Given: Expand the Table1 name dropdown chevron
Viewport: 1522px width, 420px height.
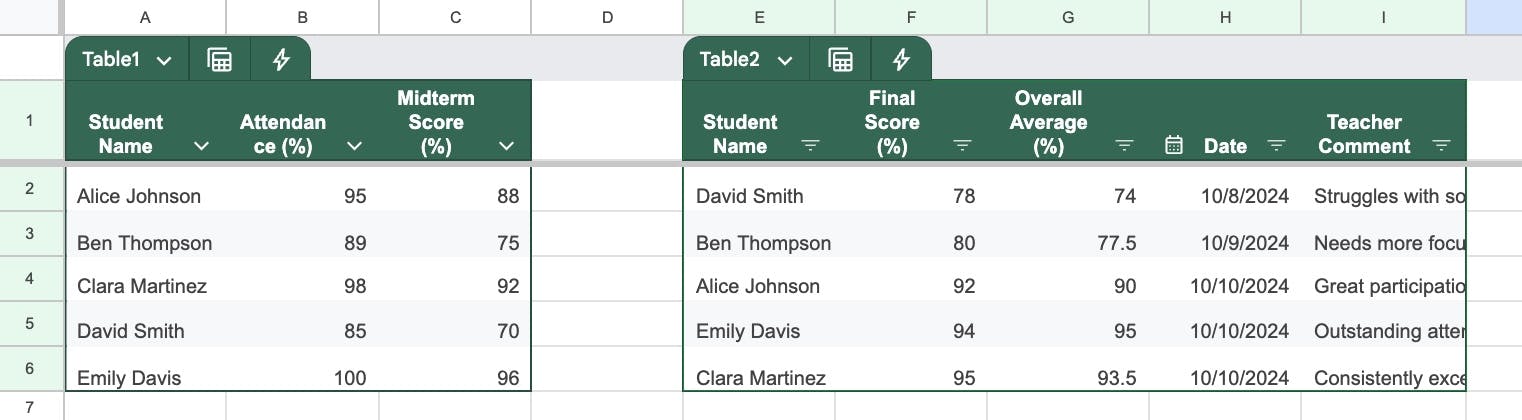Looking at the screenshot, I should tap(164, 61).
